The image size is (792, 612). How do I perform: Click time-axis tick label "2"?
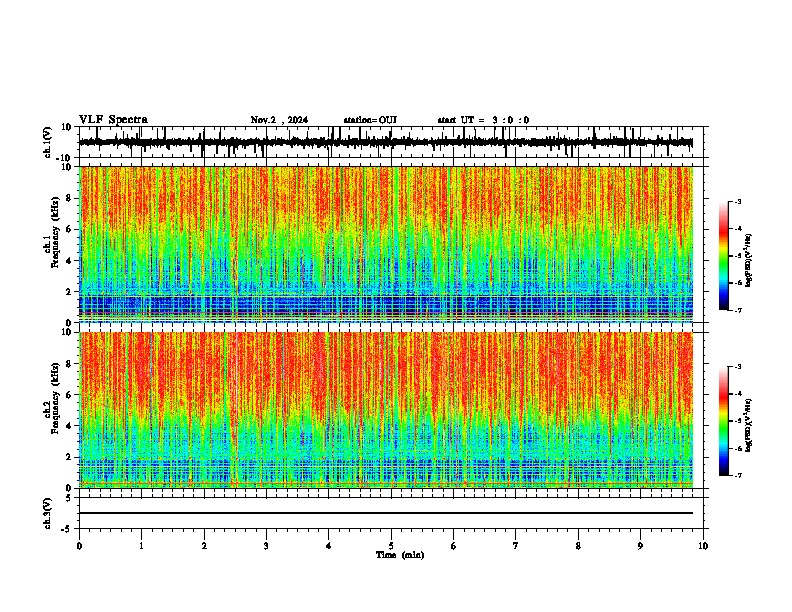pyautogui.click(x=204, y=546)
